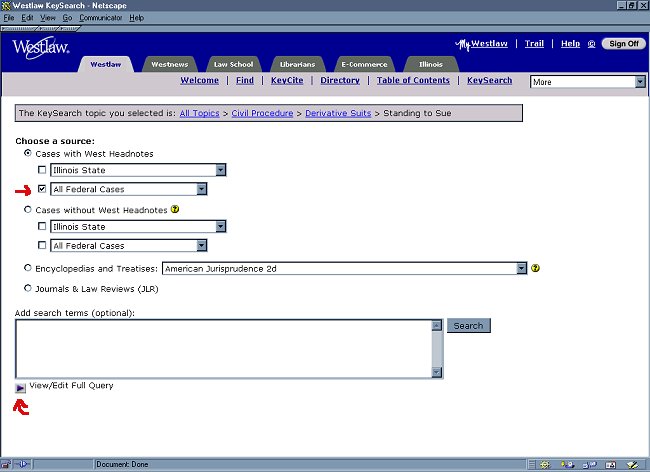650x472 pixels.
Task: Click the Document: Done status text
Action: [122, 465]
